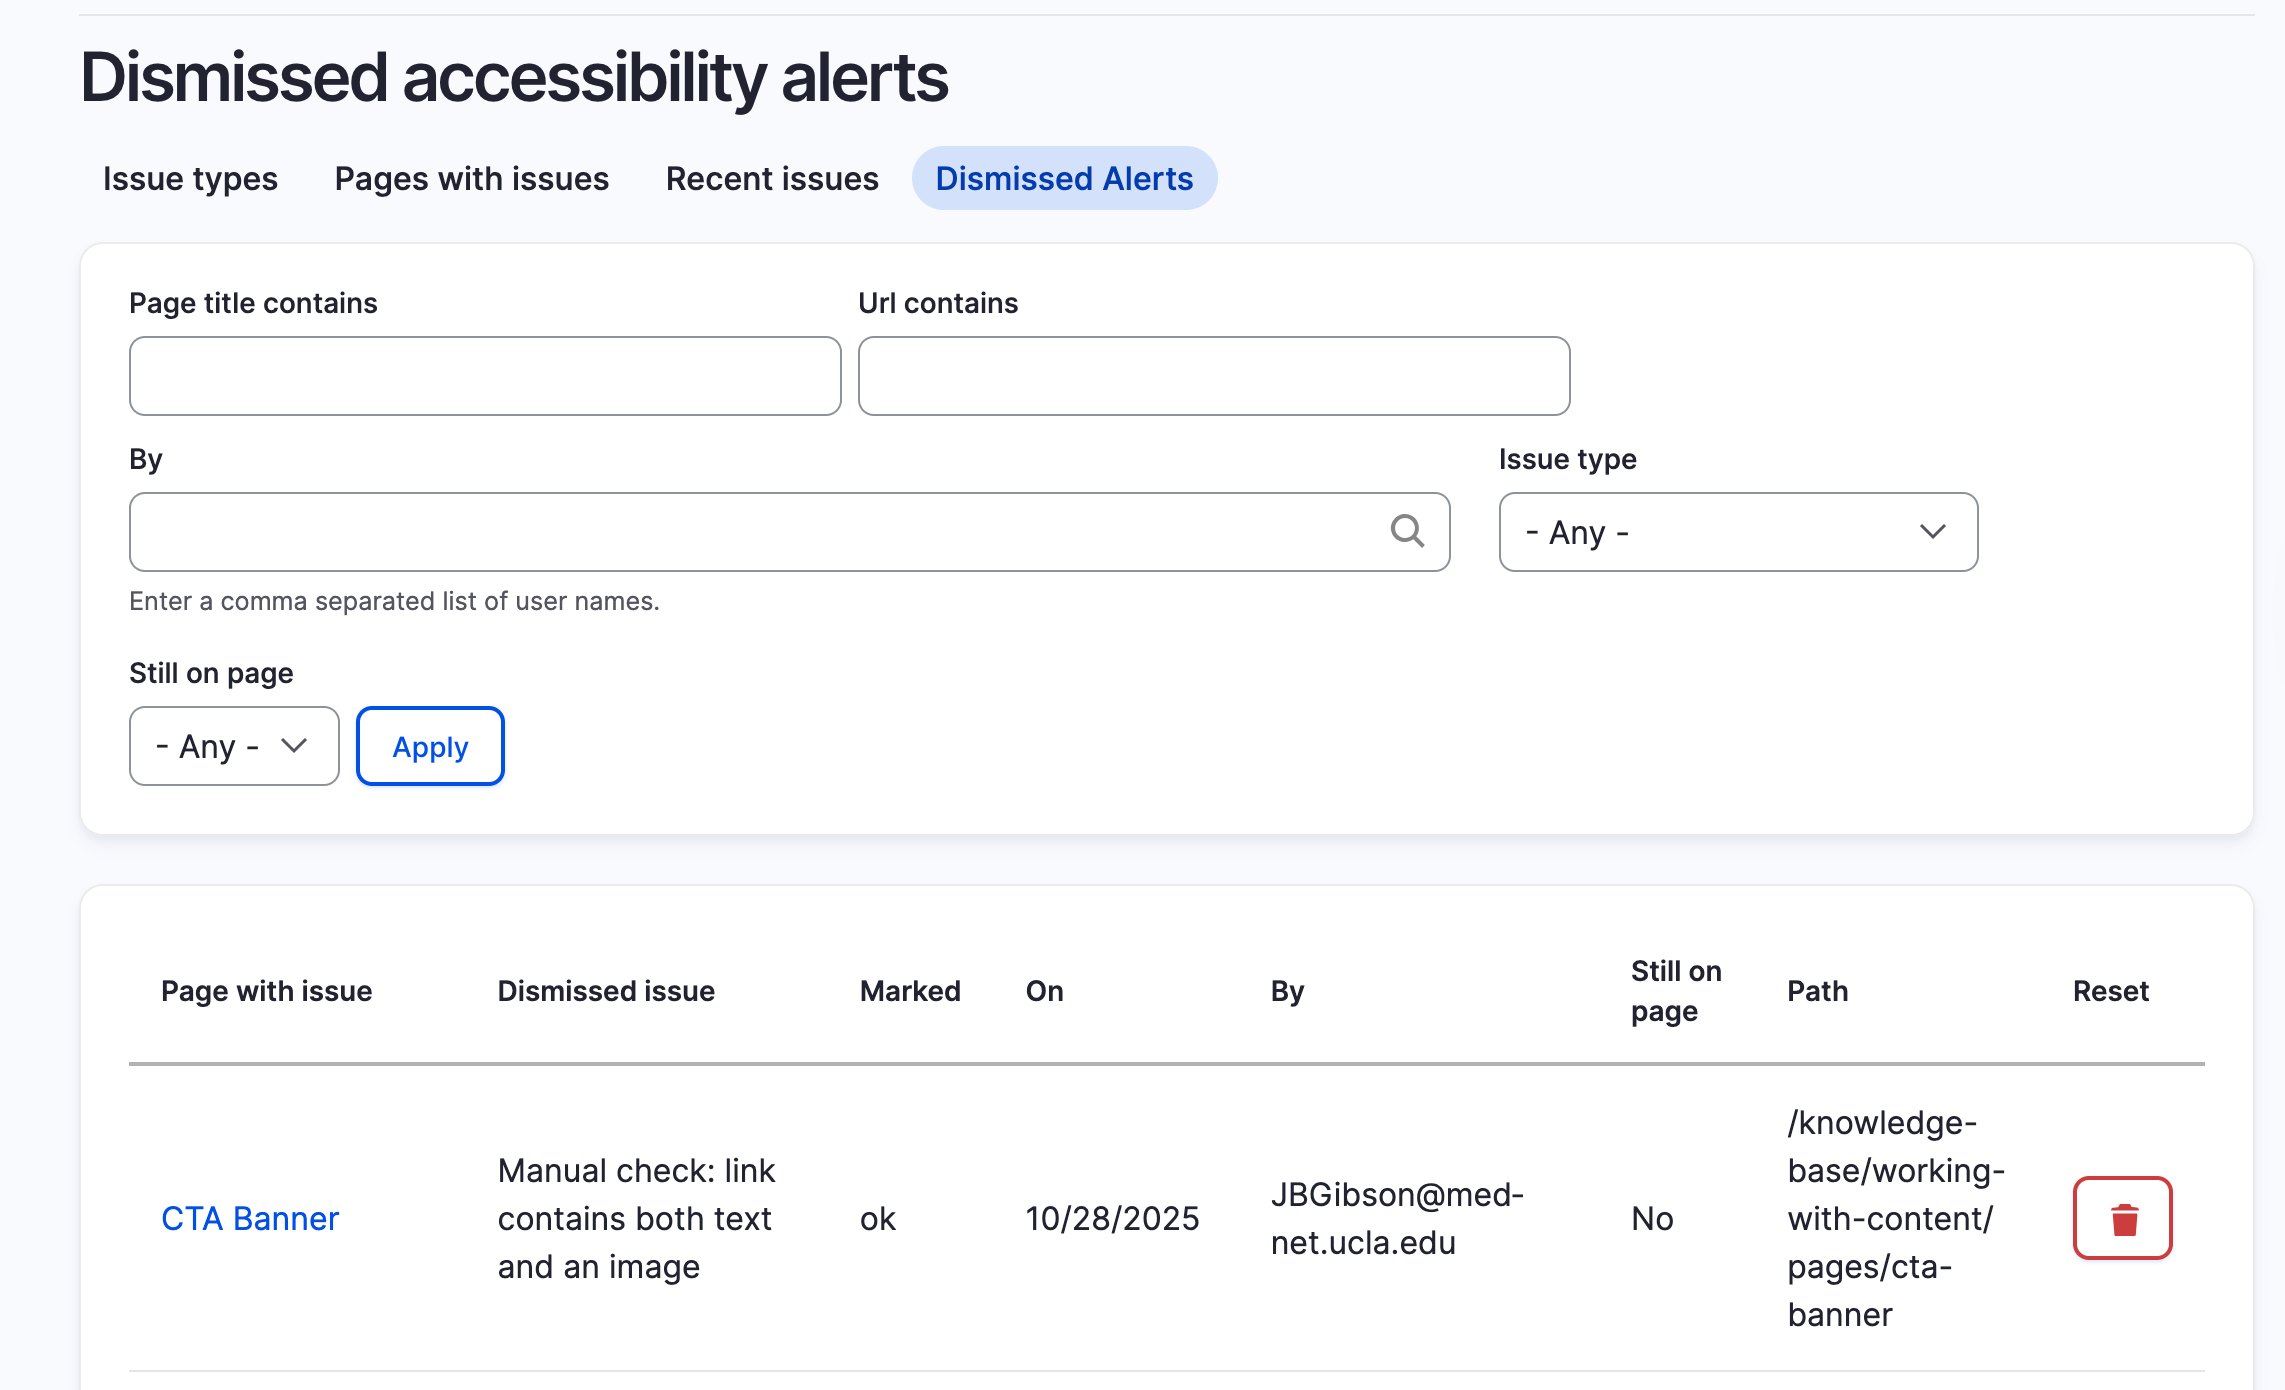Click into the Url contains field
The width and height of the screenshot is (2285, 1390).
coord(1213,376)
